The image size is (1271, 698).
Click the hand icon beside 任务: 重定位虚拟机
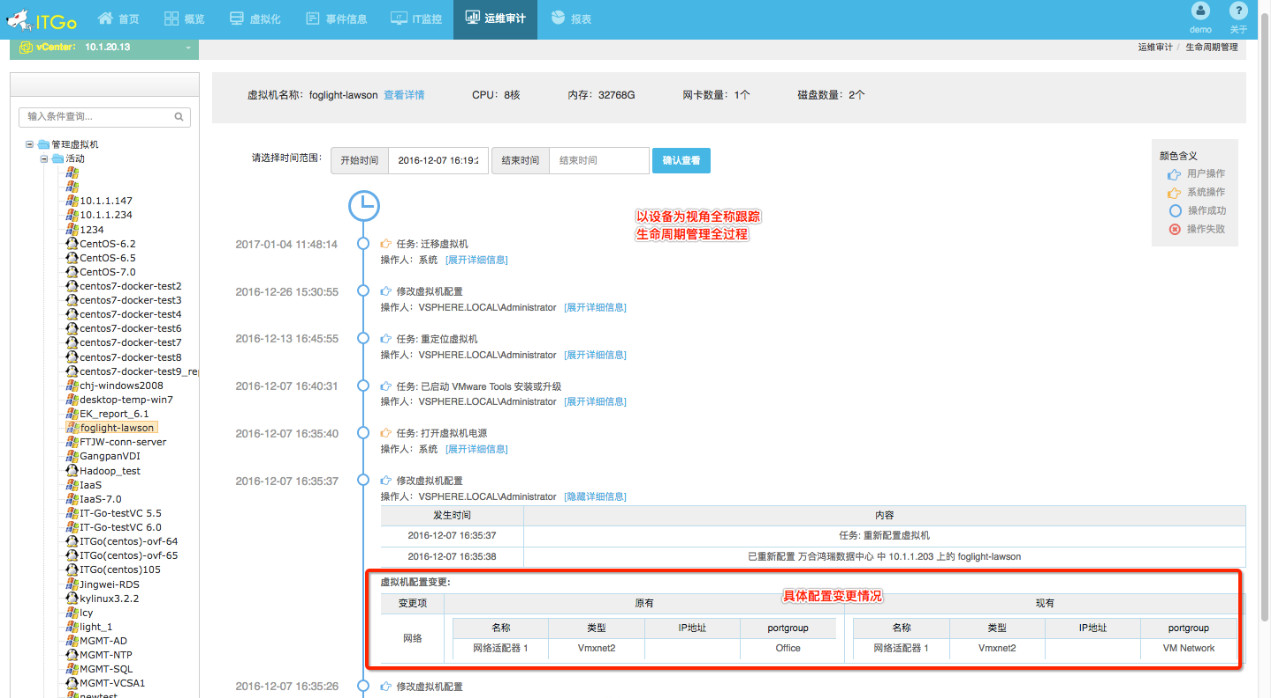pyautogui.click(x=387, y=339)
